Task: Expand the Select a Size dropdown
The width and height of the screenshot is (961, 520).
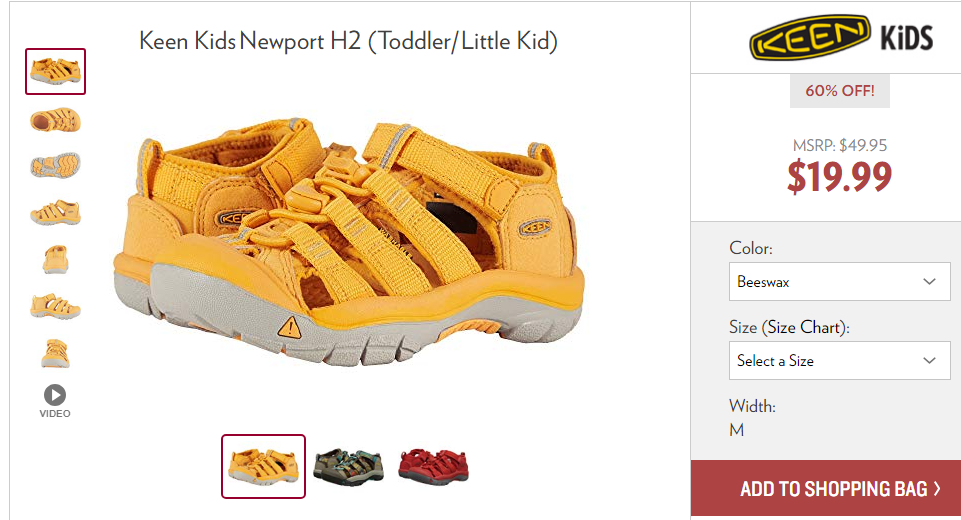Action: point(839,361)
